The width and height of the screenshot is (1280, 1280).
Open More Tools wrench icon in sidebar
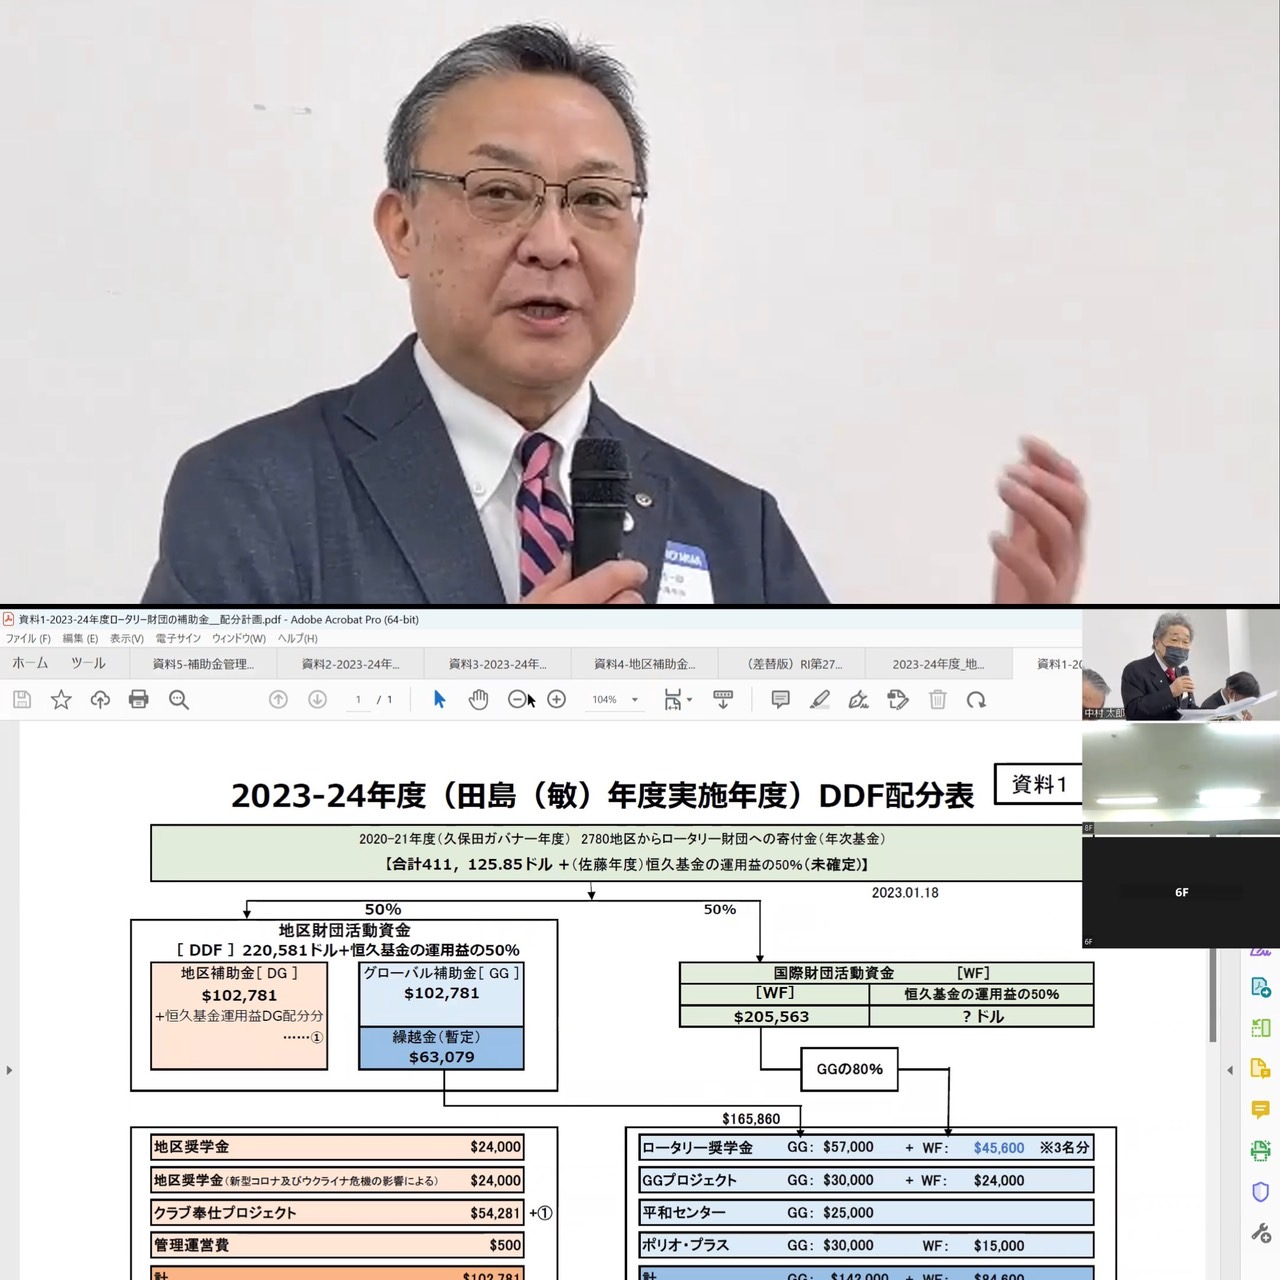(x=1260, y=1232)
